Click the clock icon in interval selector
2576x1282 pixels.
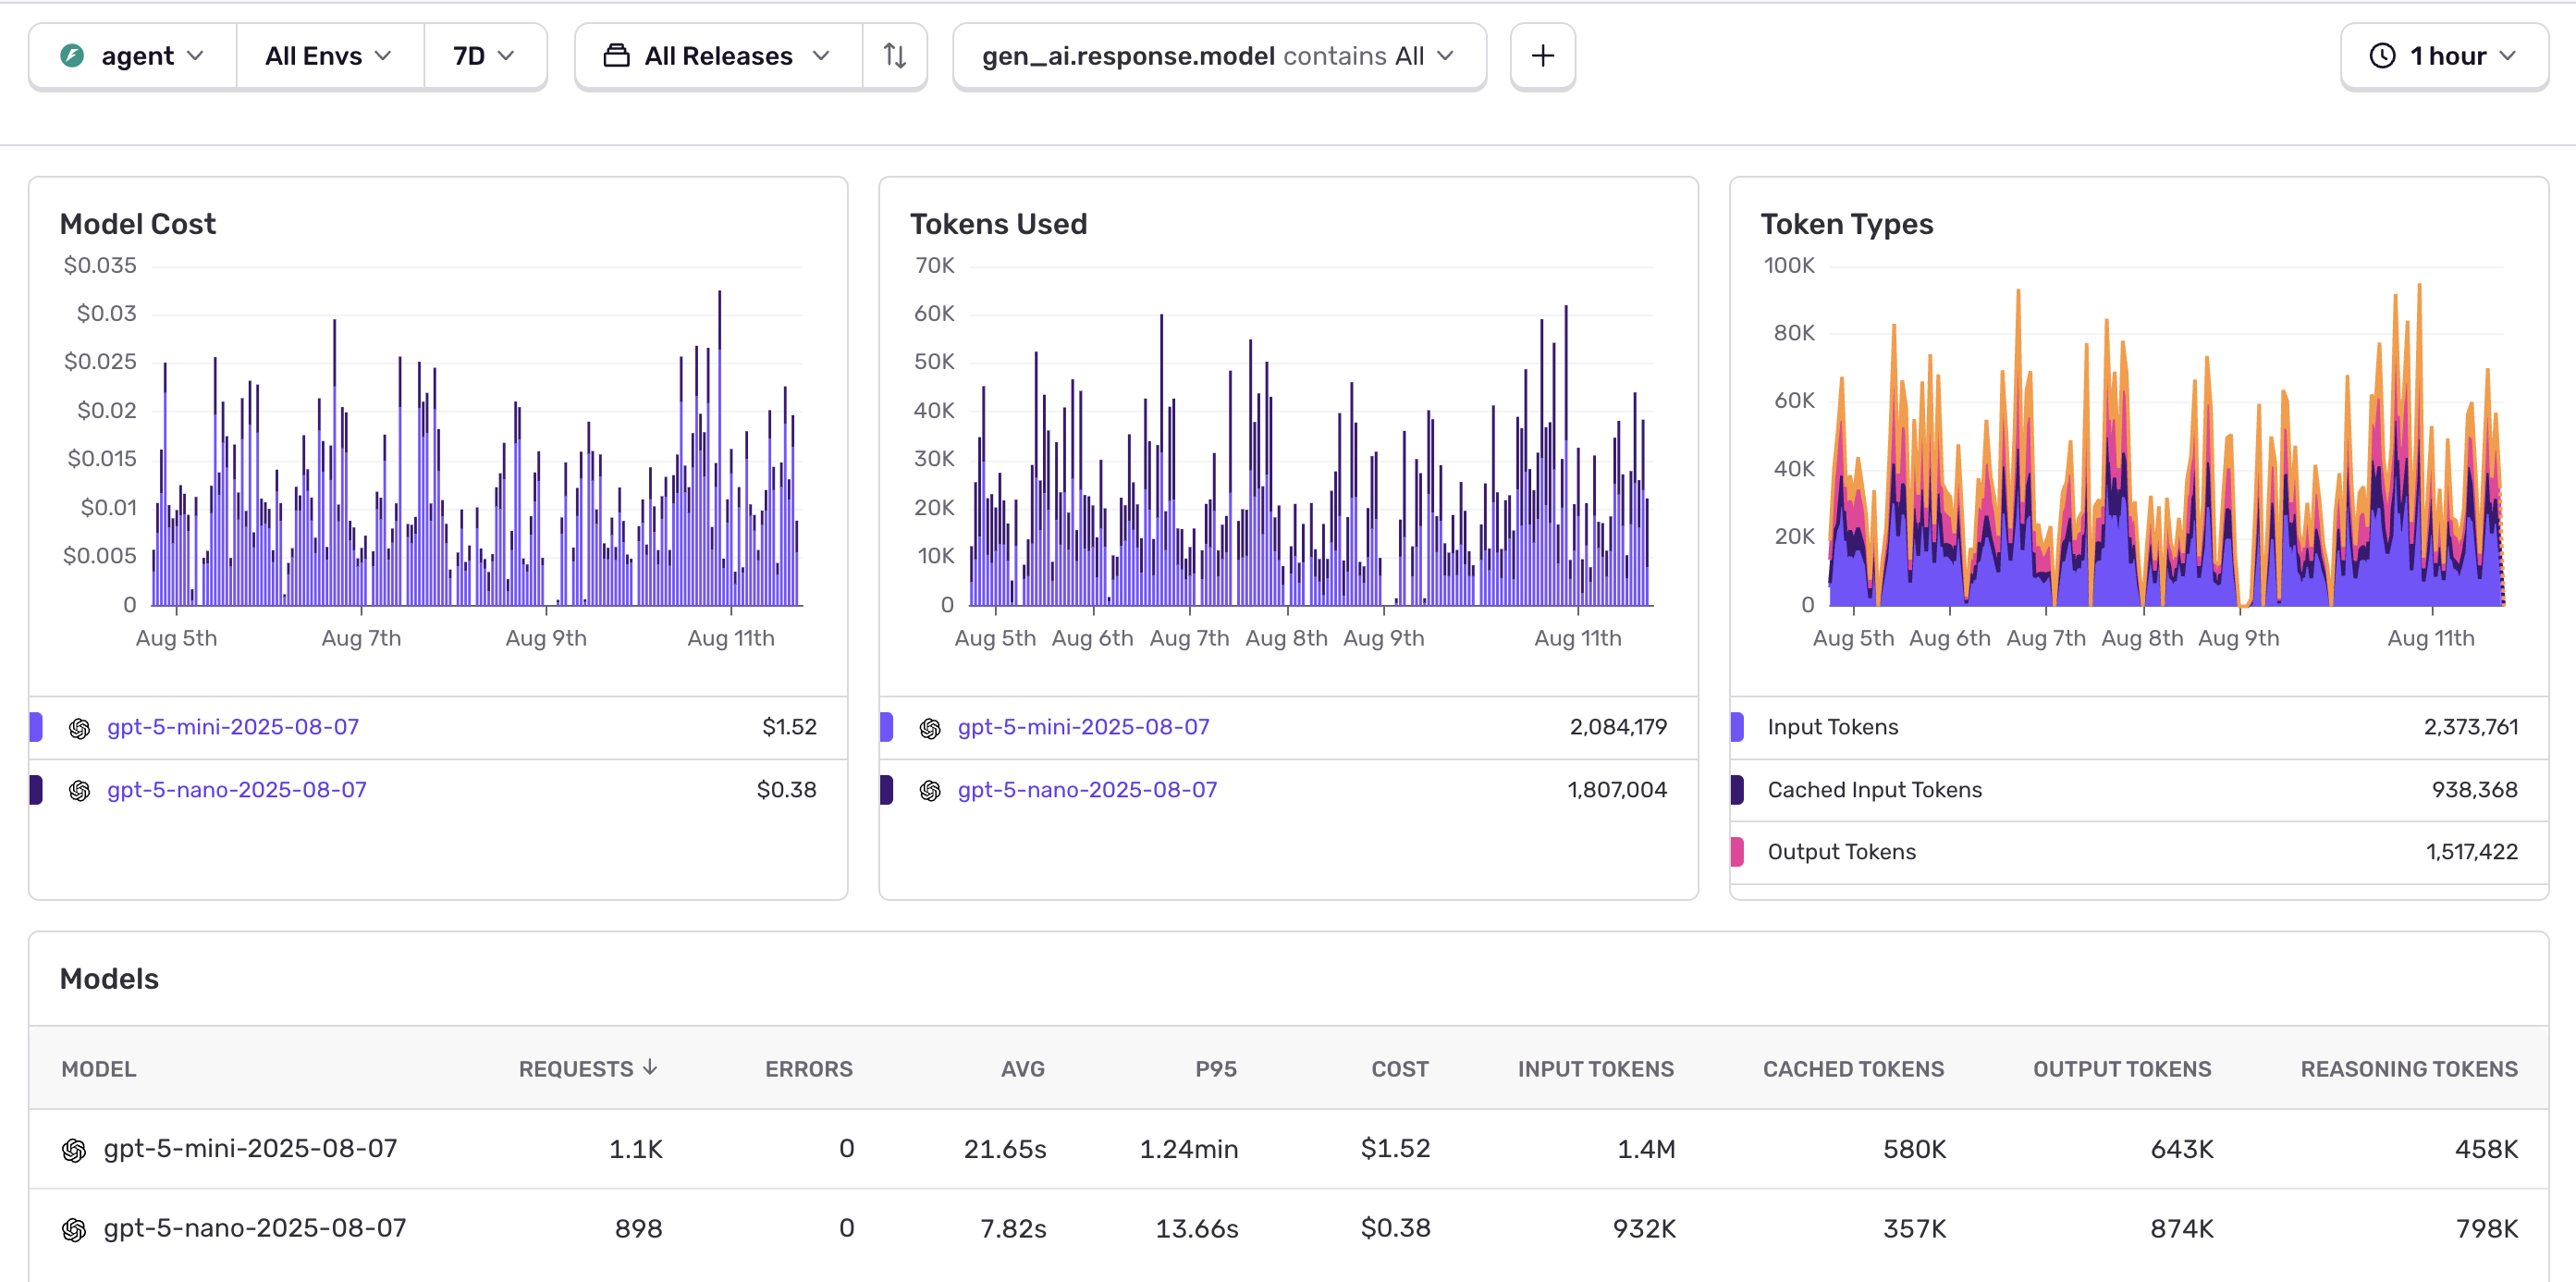click(x=2383, y=56)
